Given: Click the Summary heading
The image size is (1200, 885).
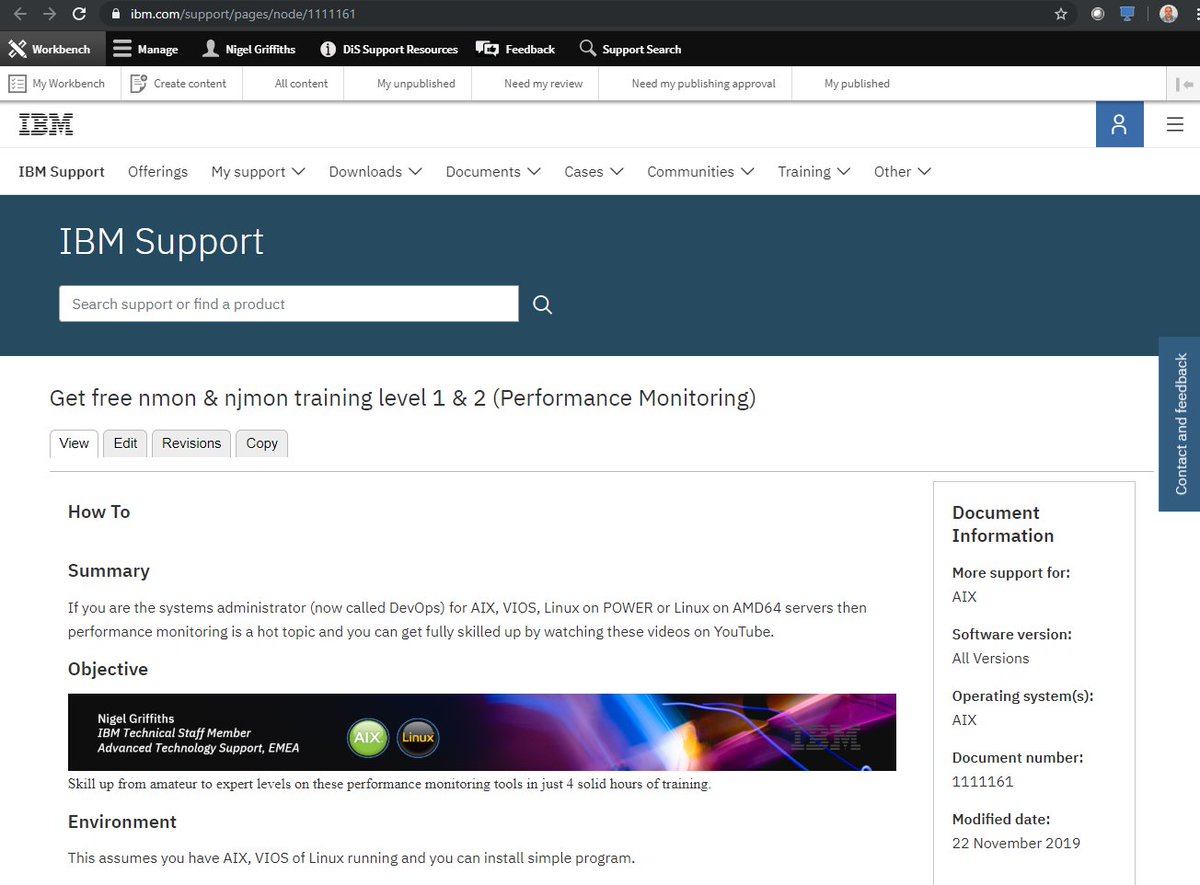Looking at the screenshot, I should pos(109,571).
